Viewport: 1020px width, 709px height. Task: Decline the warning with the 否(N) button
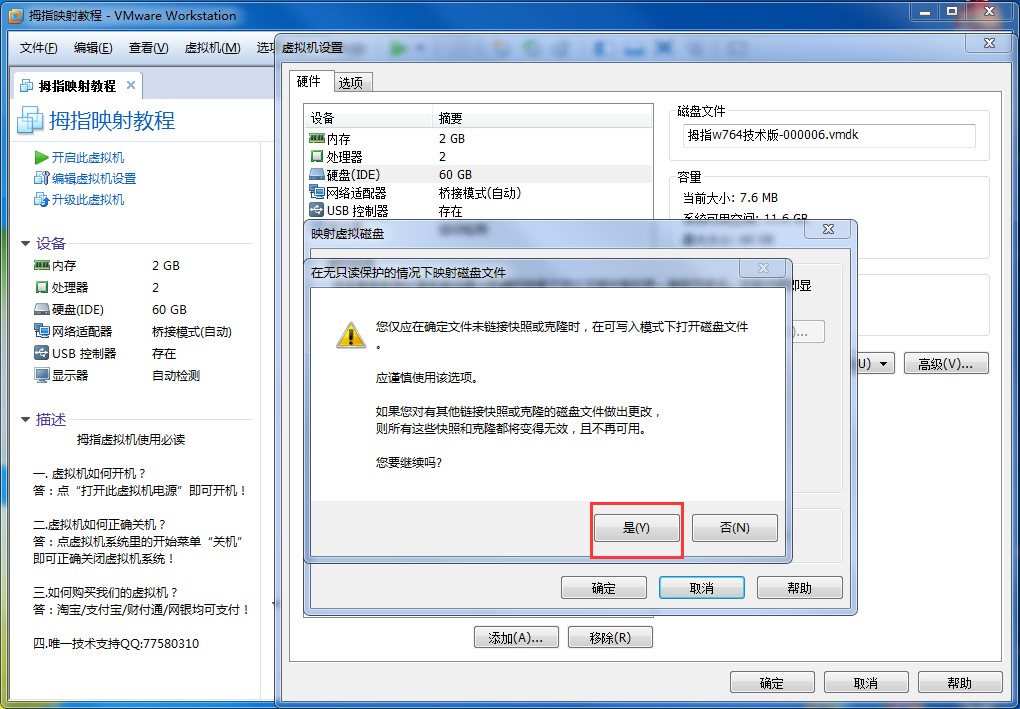[734, 528]
